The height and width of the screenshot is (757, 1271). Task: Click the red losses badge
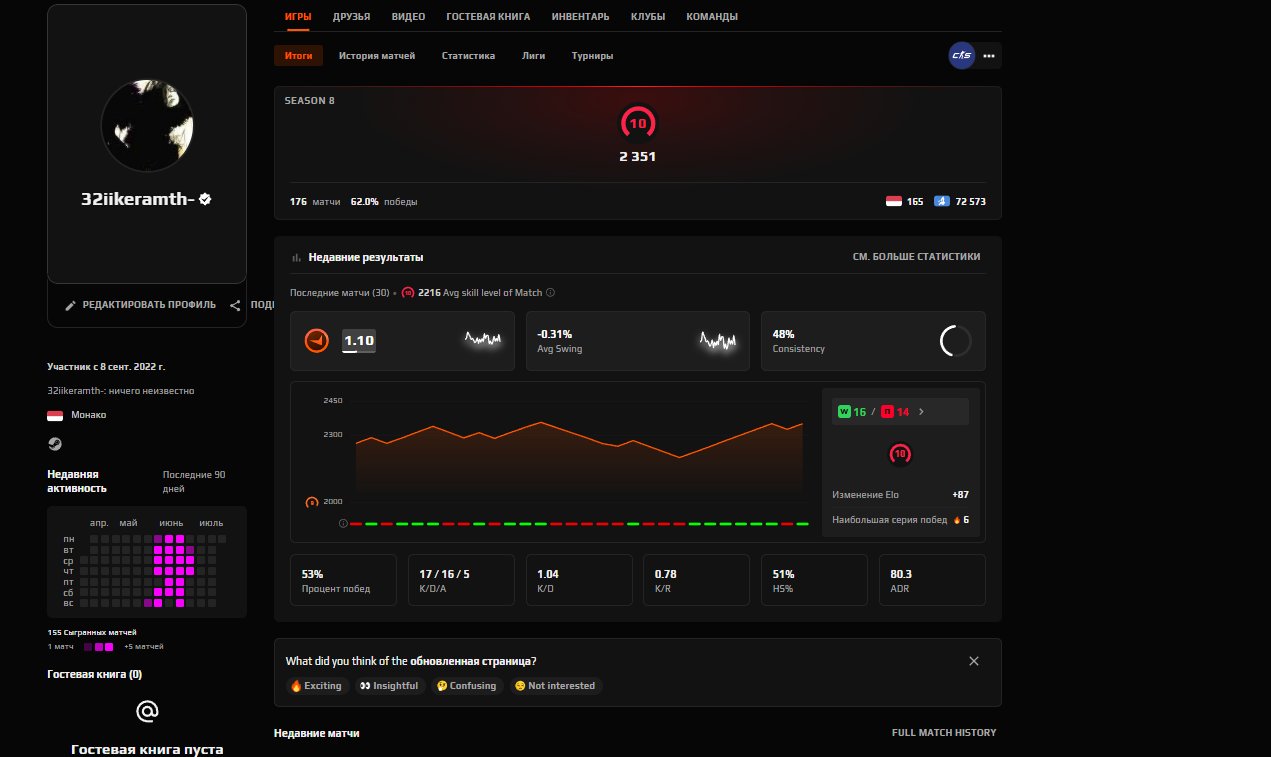click(887, 412)
